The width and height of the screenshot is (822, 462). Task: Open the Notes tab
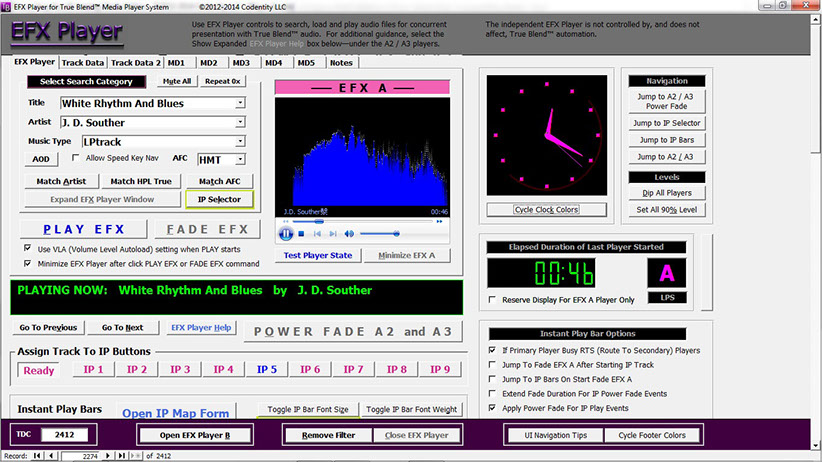pyautogui.click(x=340, y=62)
